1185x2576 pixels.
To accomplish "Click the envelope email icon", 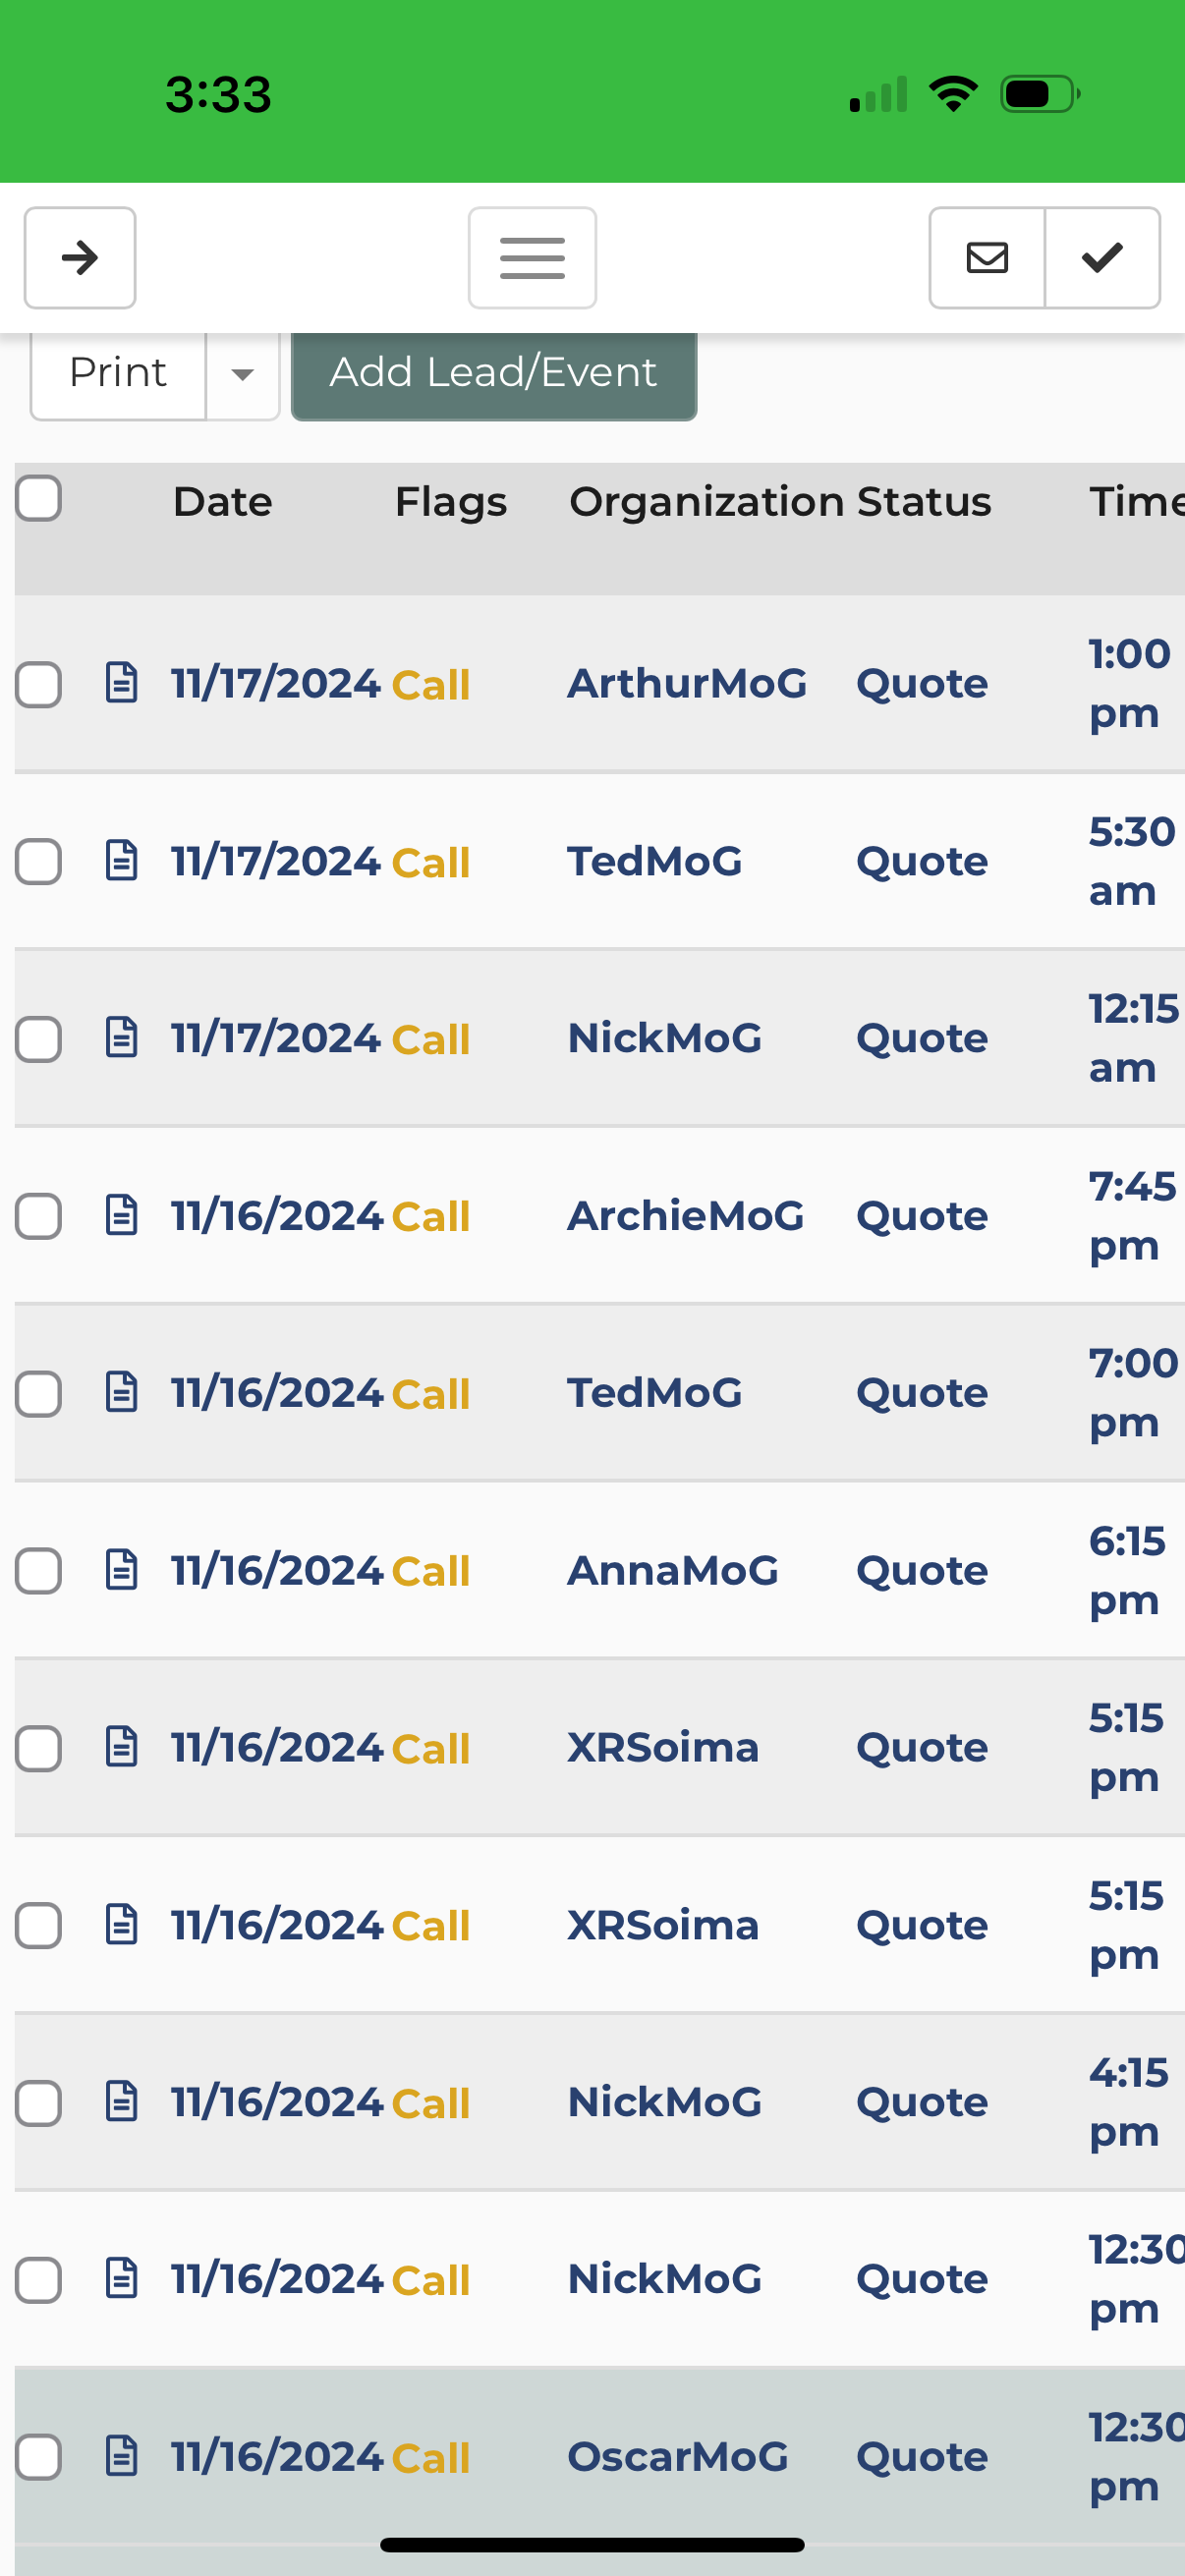I will coord(987,258).
